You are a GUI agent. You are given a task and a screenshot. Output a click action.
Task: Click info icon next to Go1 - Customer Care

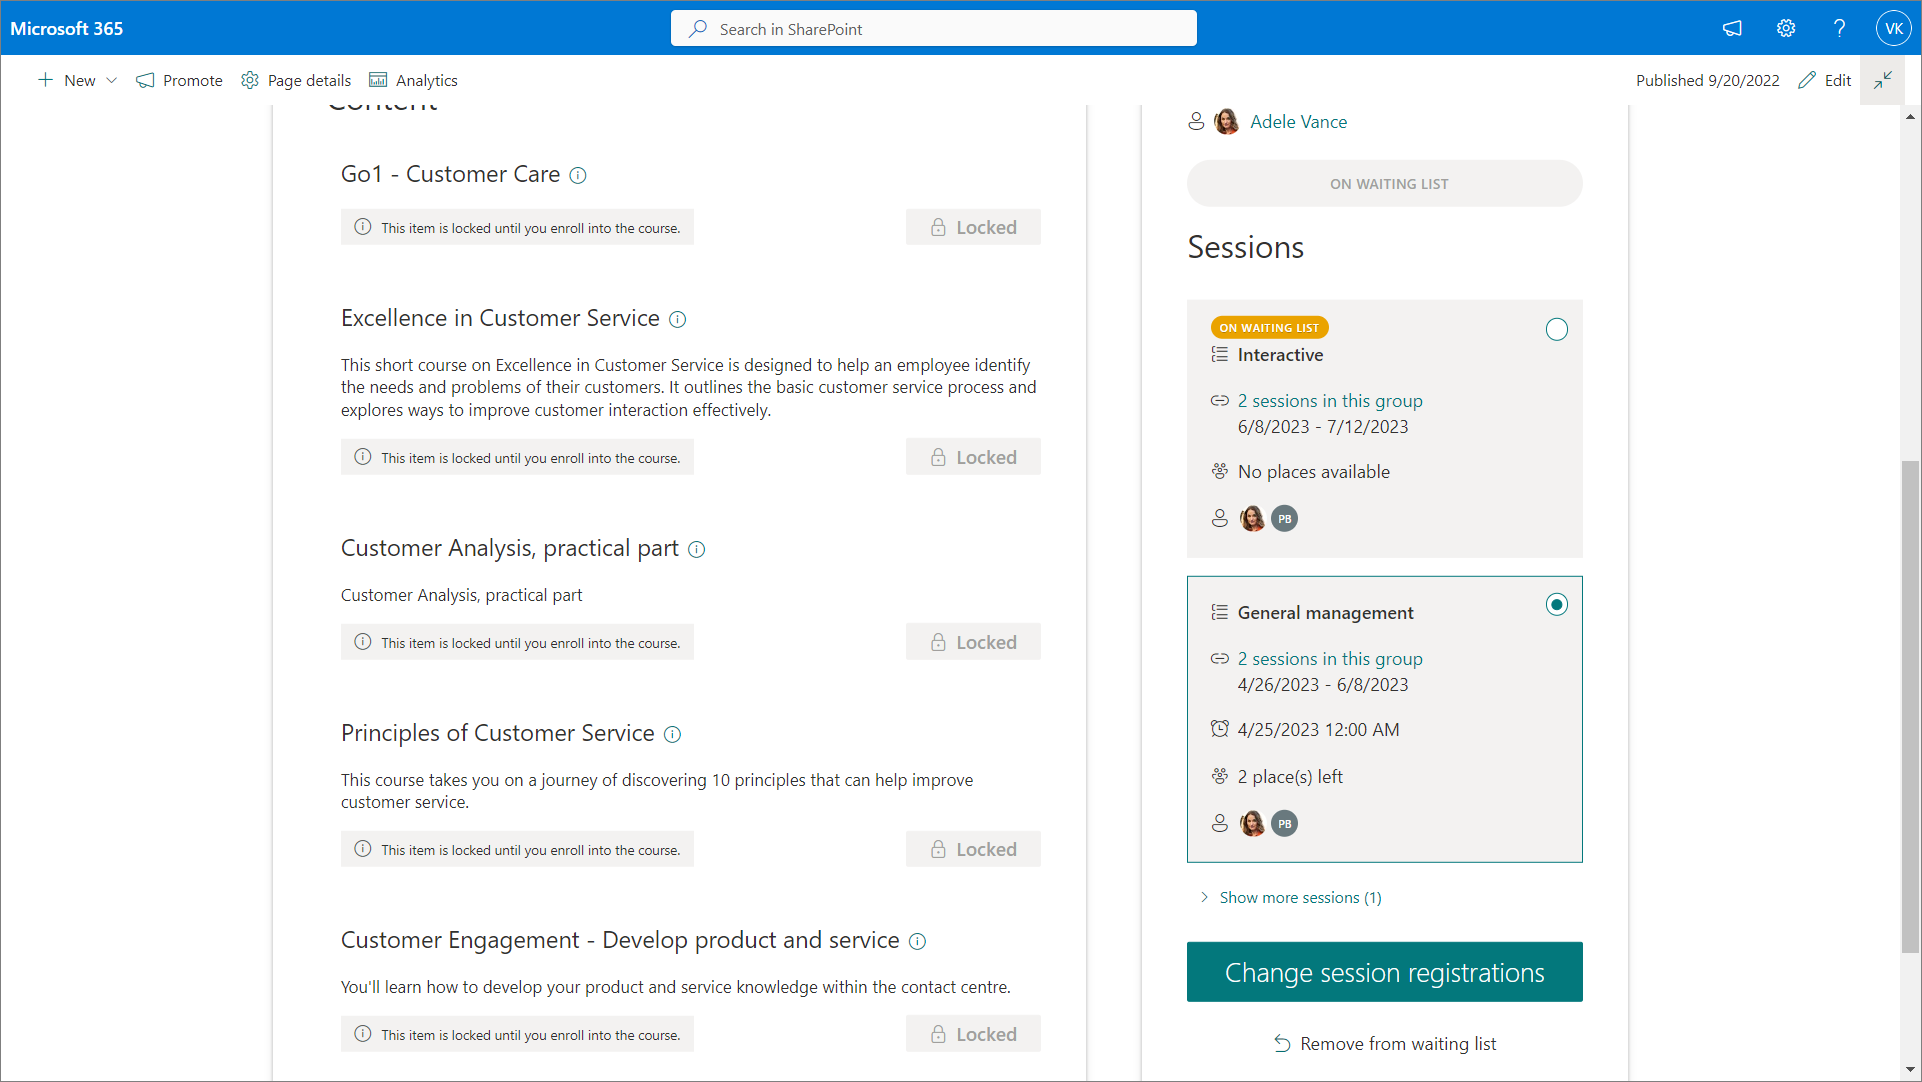(x=578, y=176)
